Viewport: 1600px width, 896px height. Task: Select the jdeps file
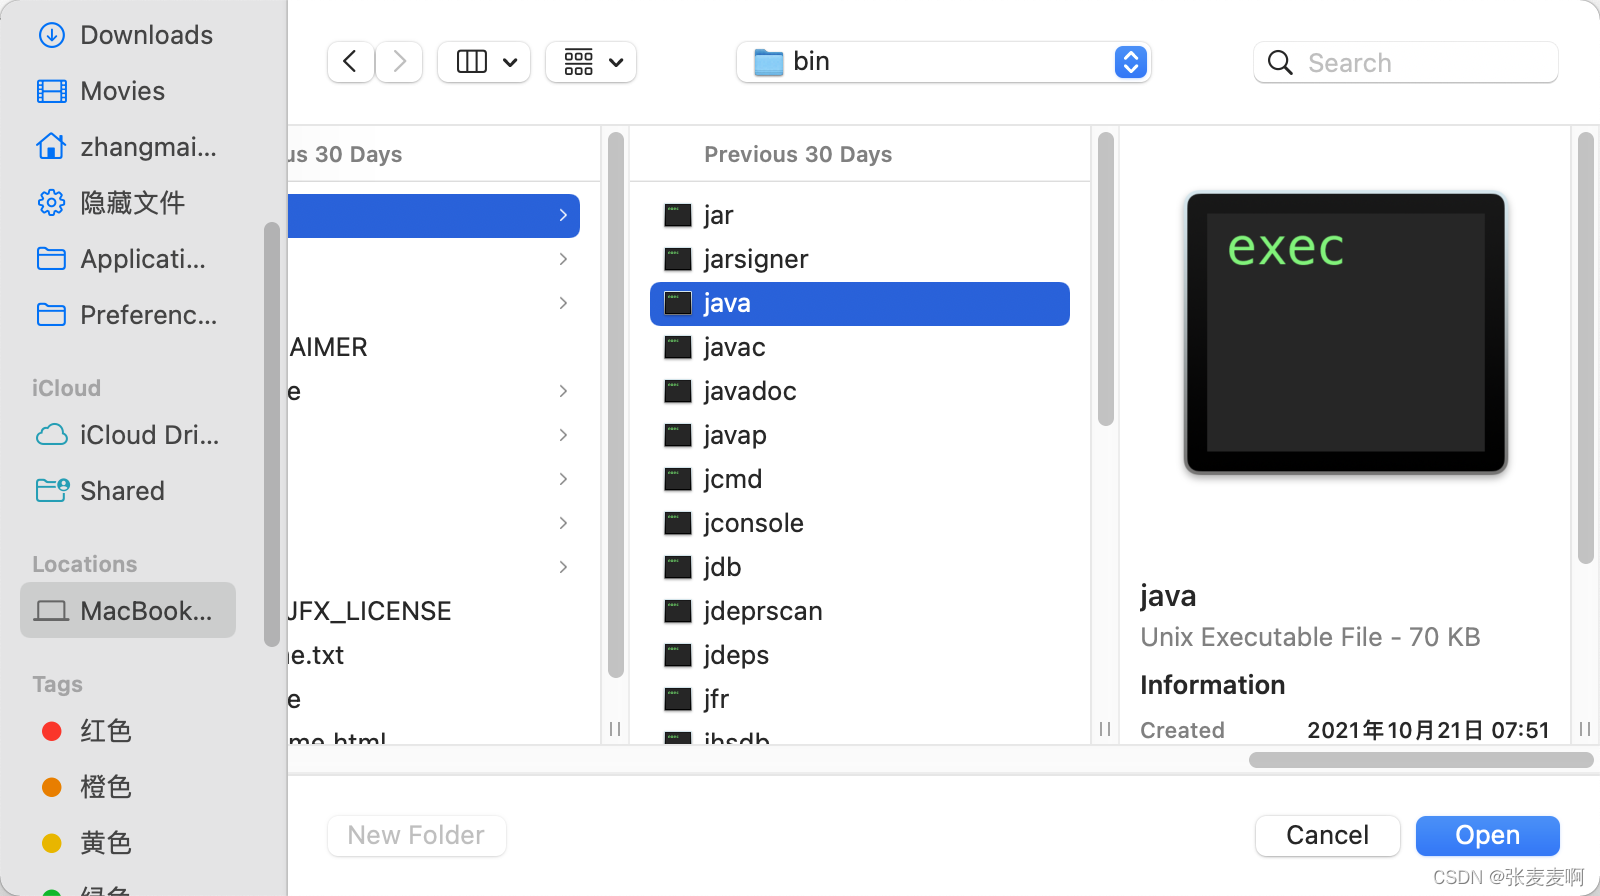coord(860,655)
